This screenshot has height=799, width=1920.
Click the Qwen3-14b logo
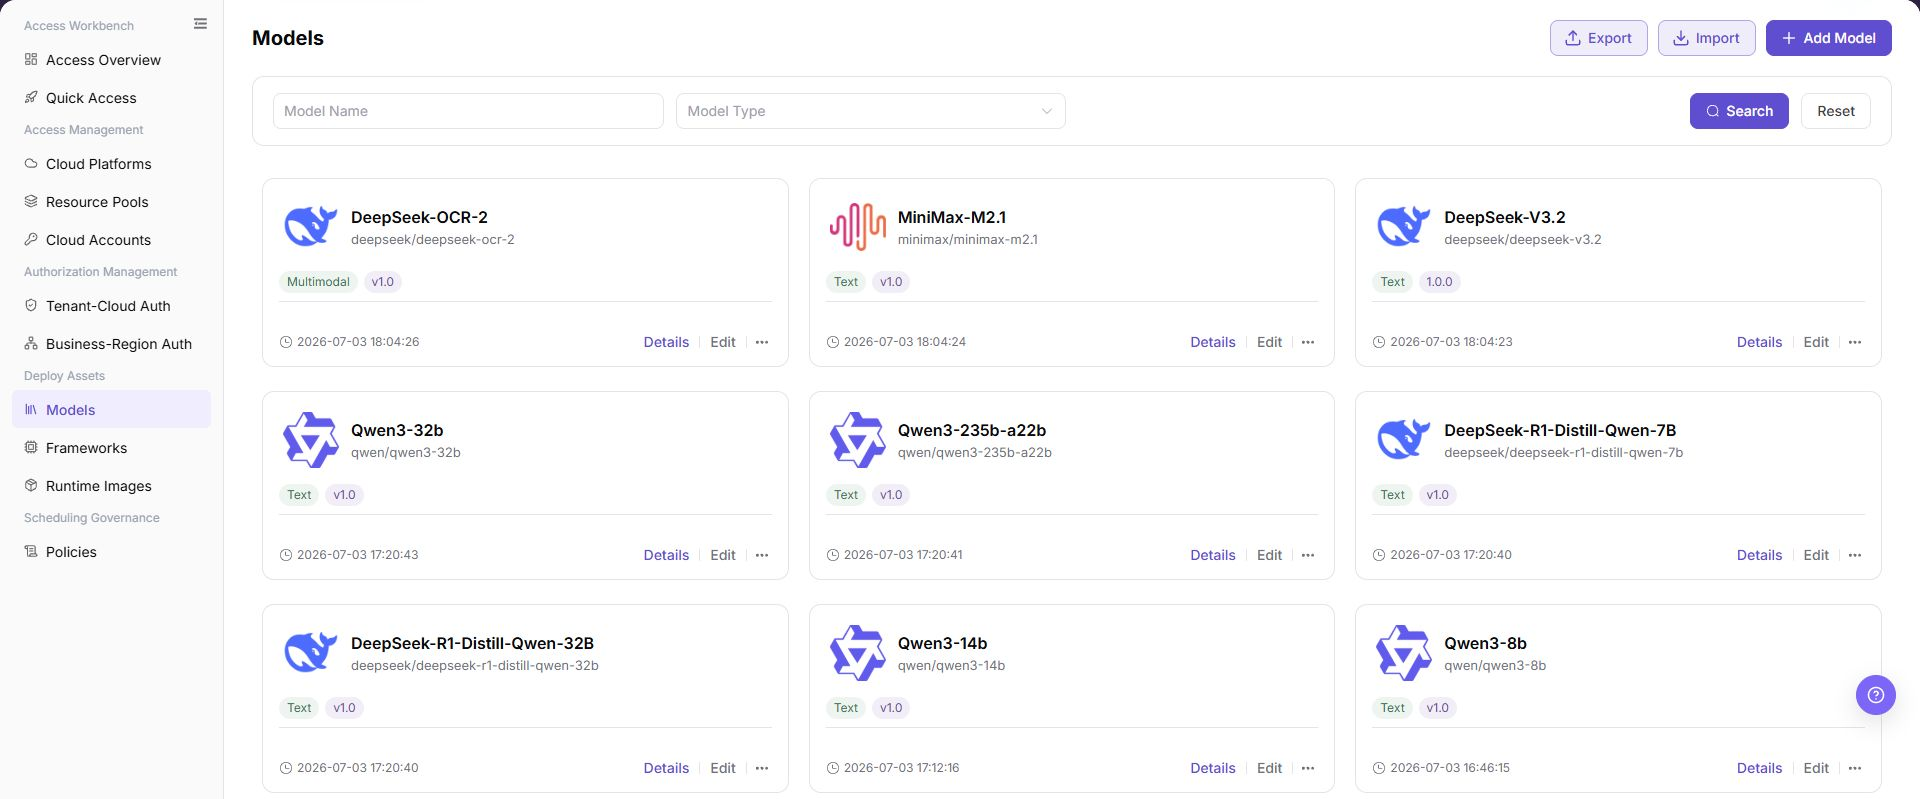coord(858,653)
